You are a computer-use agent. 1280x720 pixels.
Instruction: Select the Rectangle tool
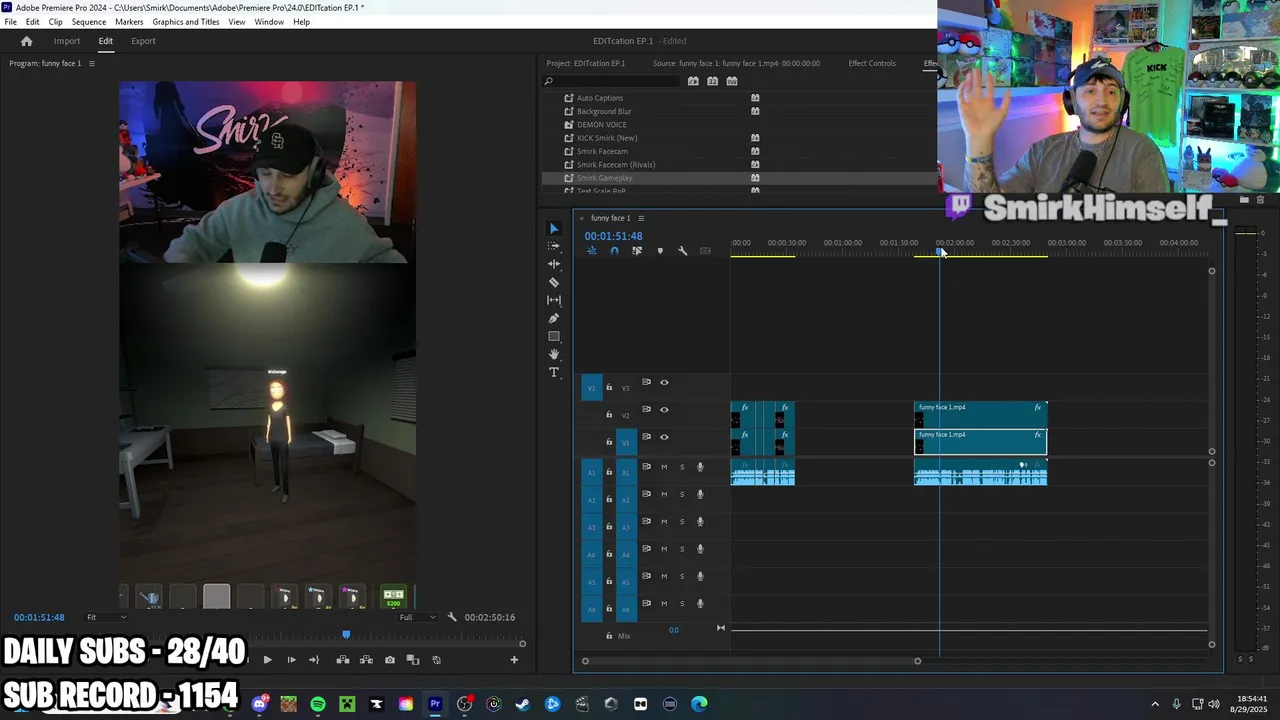pyautogui.click(x=554, y=336)
